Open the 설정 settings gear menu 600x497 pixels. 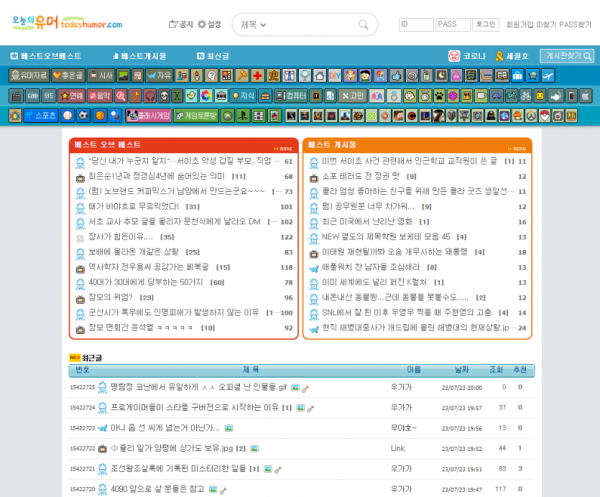(209, 24)
